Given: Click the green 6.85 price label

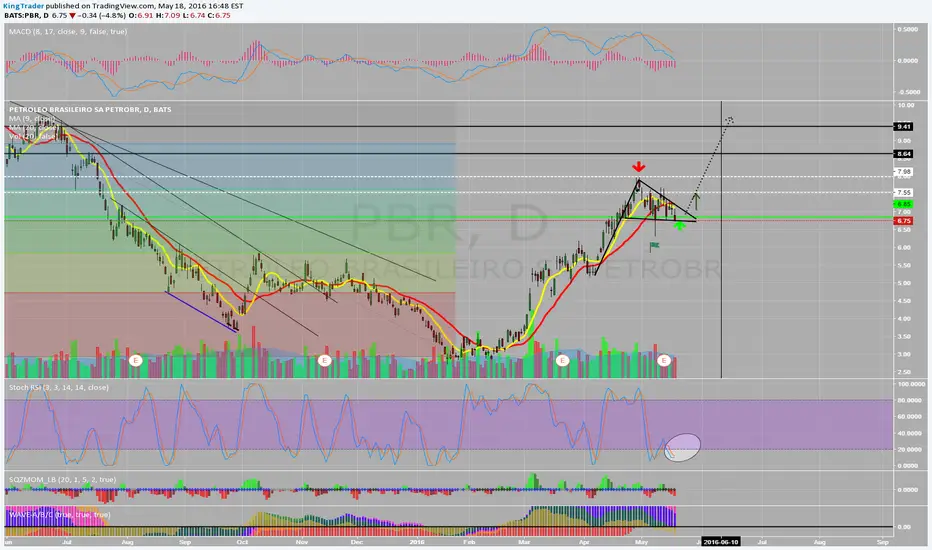Looking at the screenshot, I should pyautogui.click(x=903, y=204).
